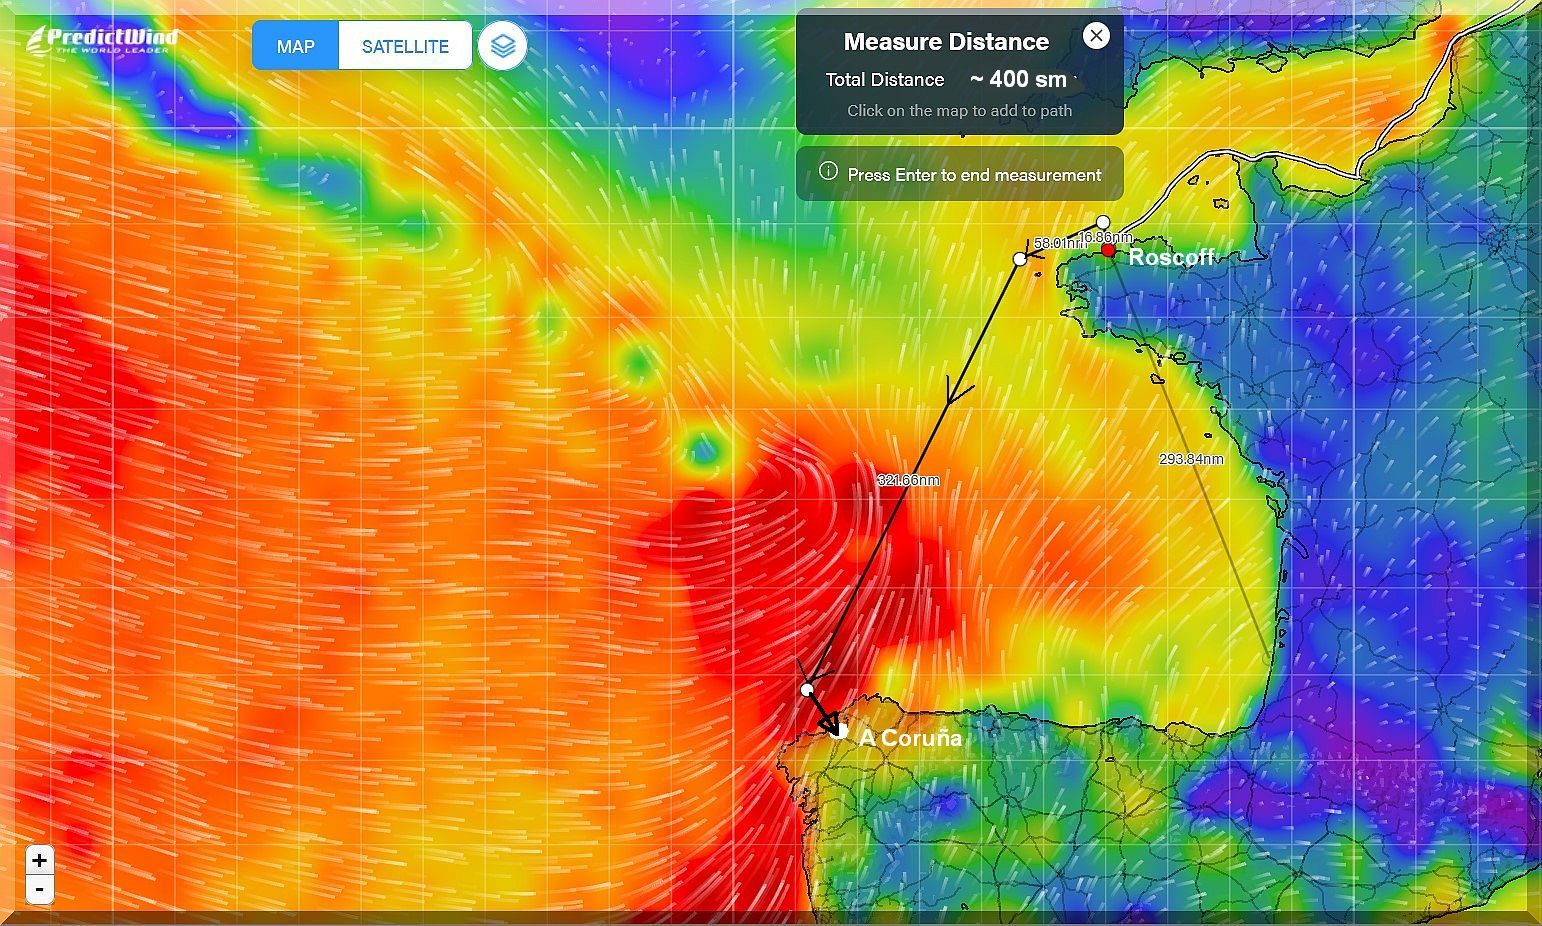Click the 321.66nm segment label
Screen dimensions: 1542x926
pyautogui.click(x=908, y=480)
